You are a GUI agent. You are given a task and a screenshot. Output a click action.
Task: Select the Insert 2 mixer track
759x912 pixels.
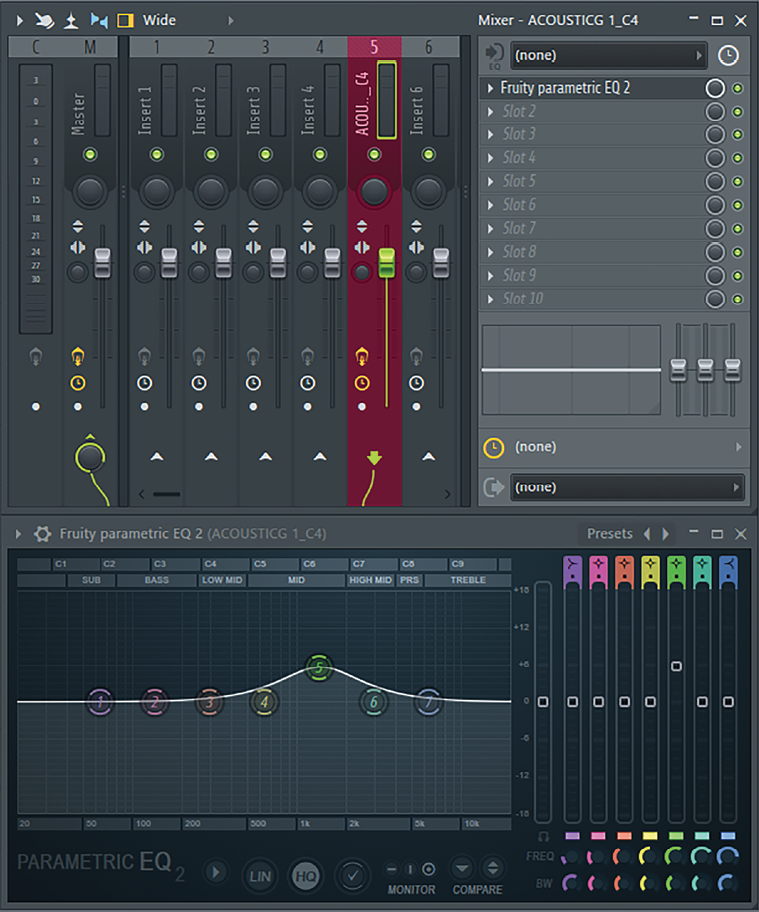pos(199,111)
